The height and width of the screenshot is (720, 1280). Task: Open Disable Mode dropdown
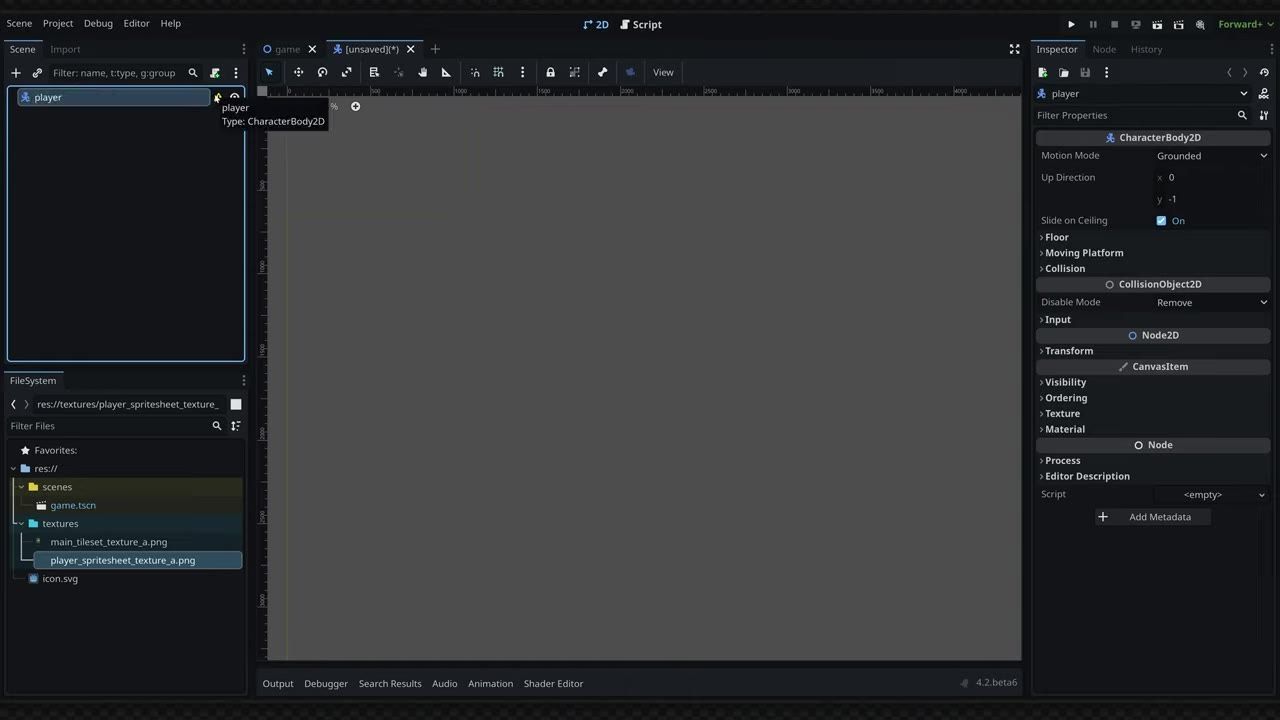tap(1212, 302)
